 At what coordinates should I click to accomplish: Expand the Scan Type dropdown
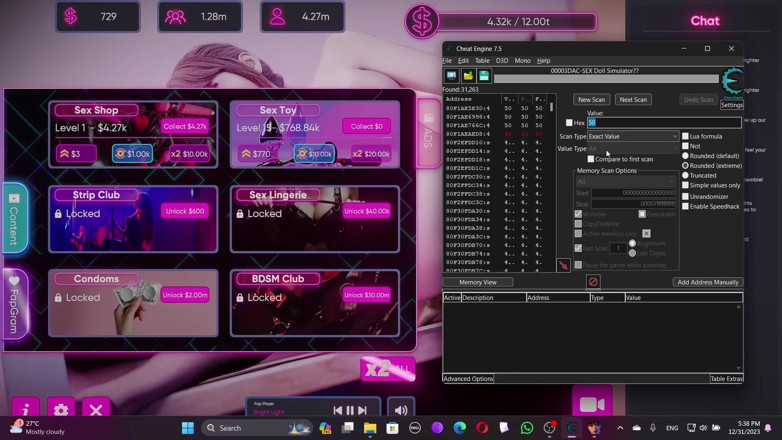(x=632, y=136)
